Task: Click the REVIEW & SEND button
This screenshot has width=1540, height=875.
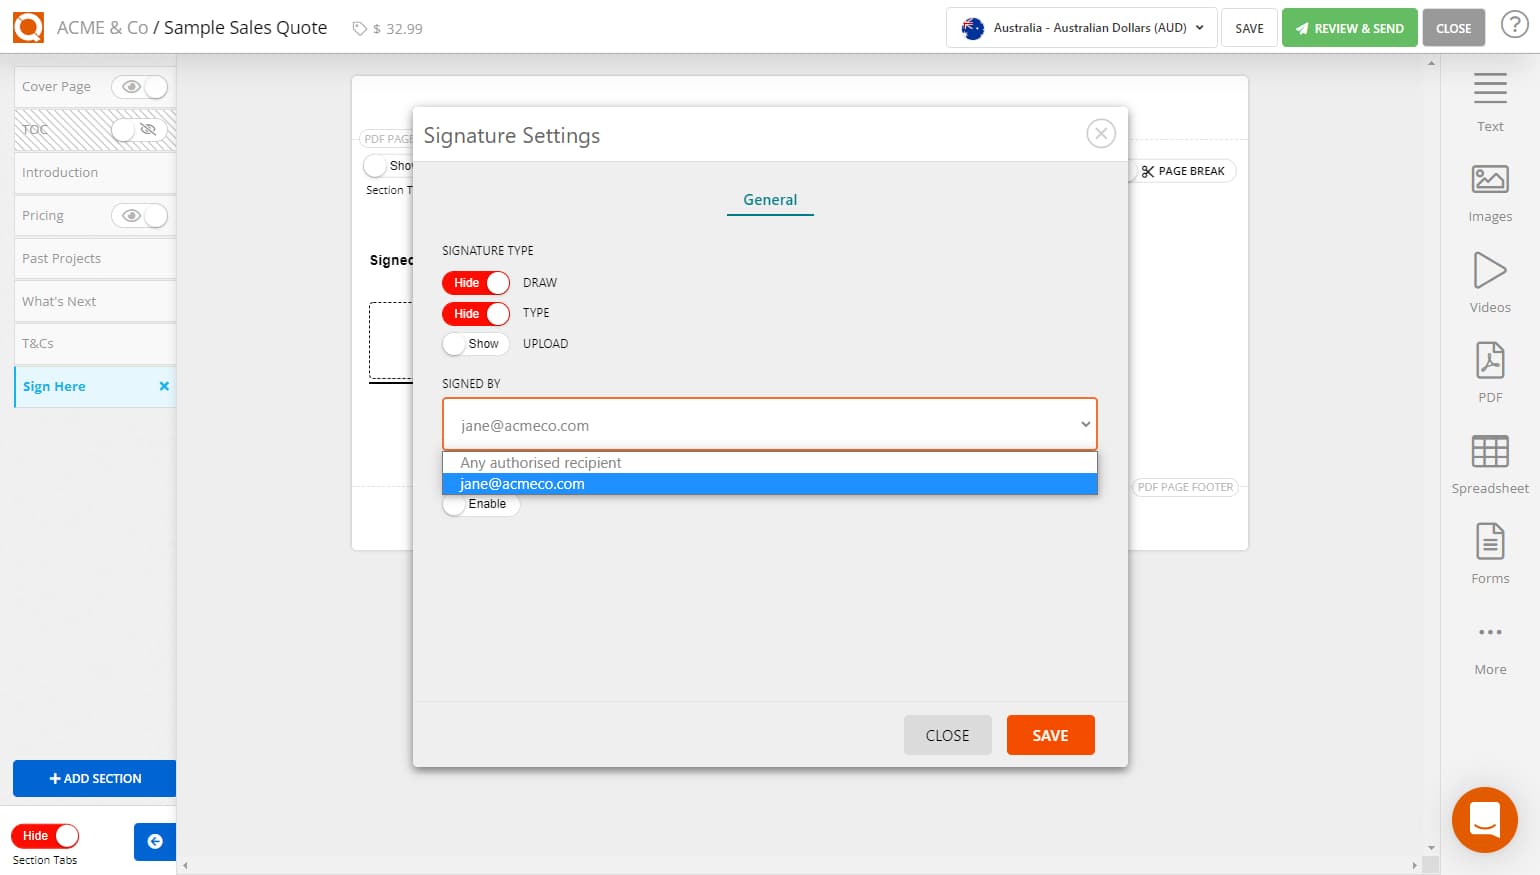Action: (1349, 27)
